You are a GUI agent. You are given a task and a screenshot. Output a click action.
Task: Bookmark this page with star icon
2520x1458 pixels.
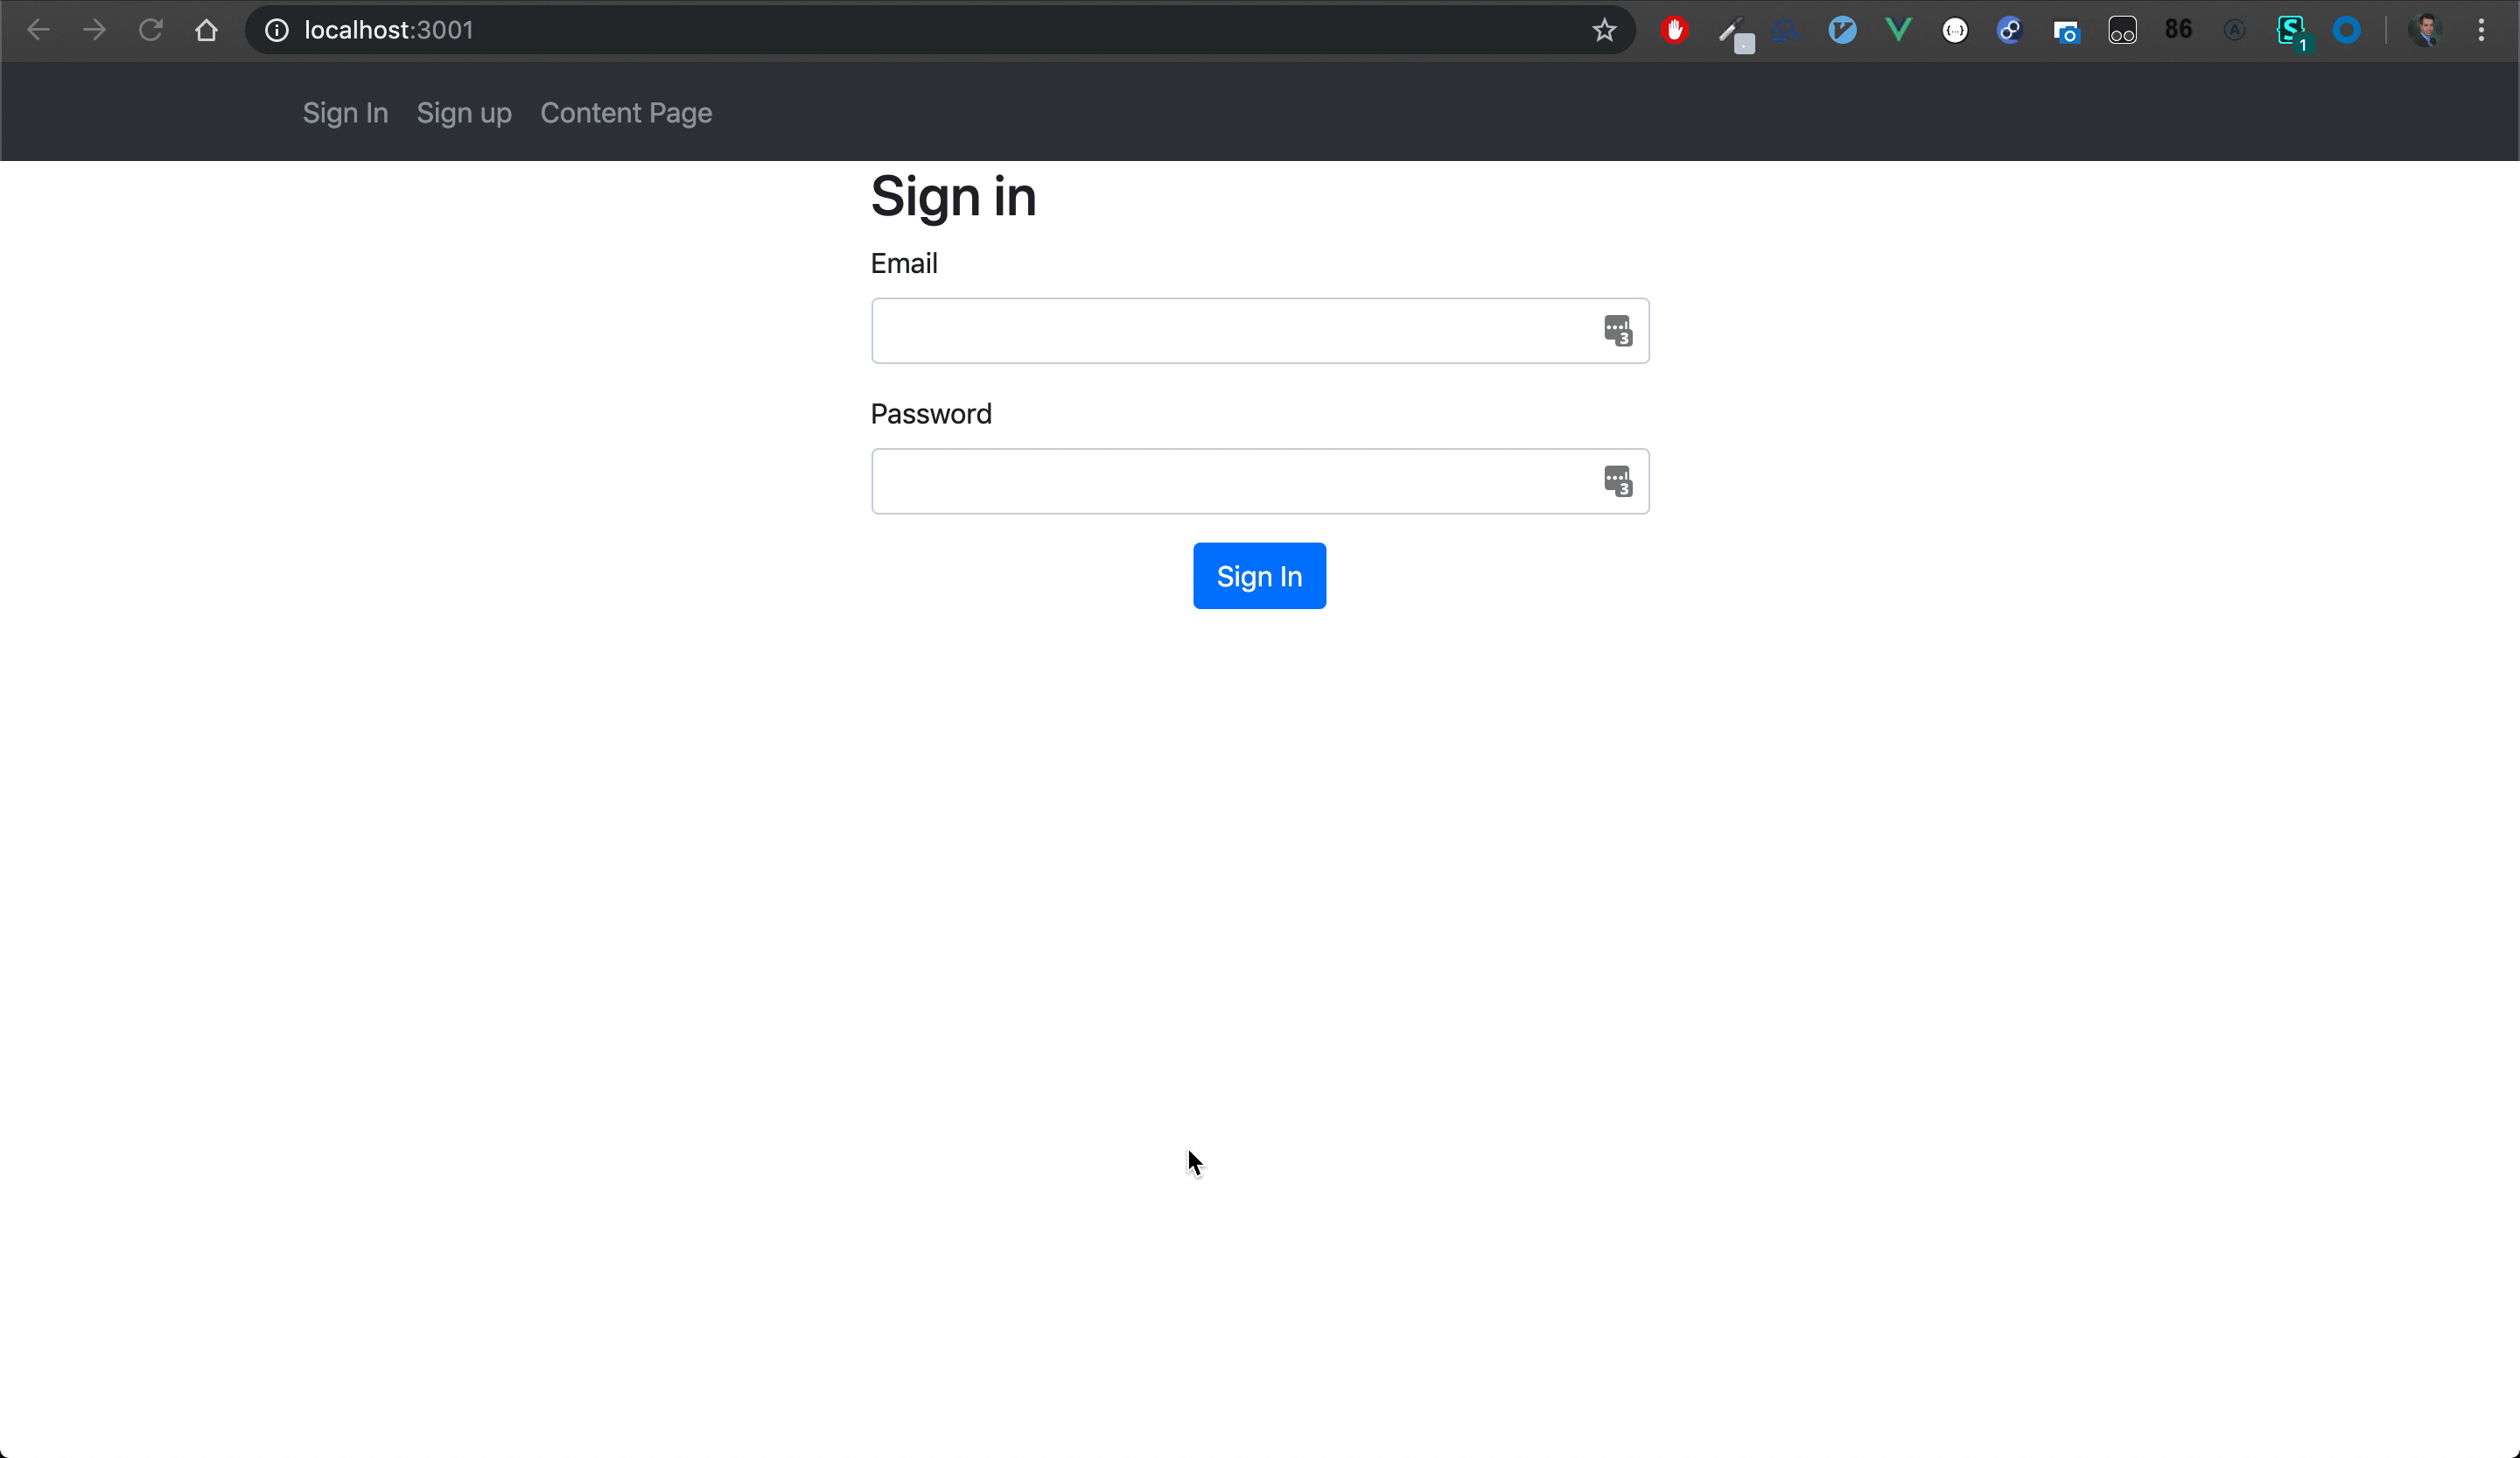(1604, 30)
